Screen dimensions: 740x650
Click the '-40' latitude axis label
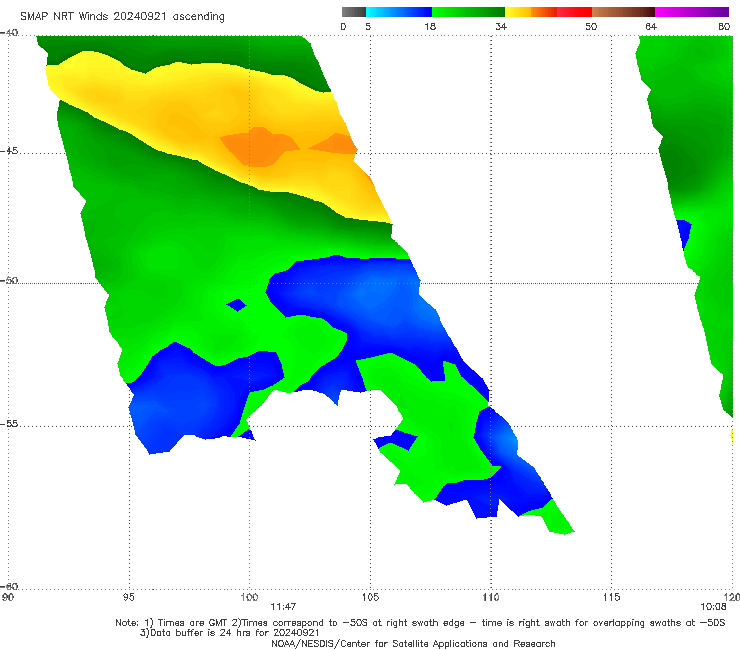point(9,33)
